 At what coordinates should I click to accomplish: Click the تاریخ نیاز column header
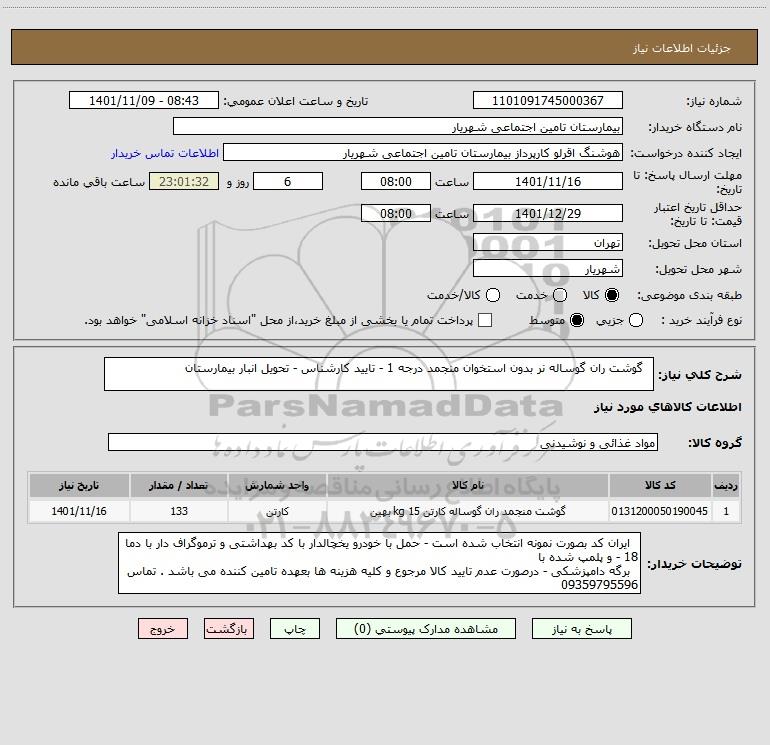click(79, 485)
